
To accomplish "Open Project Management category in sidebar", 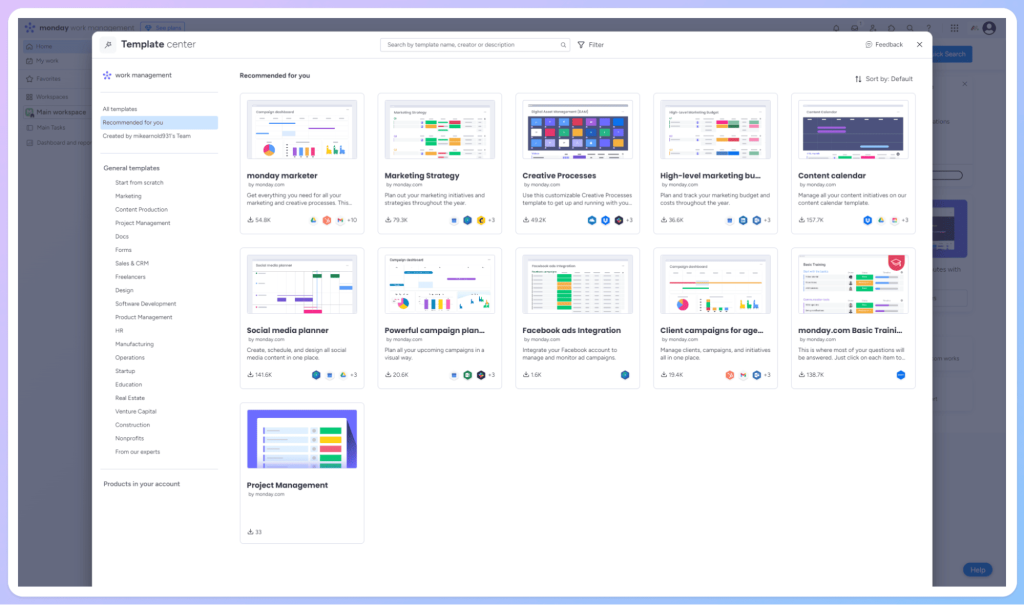I will pyautogui.click(x=142, y=223).
